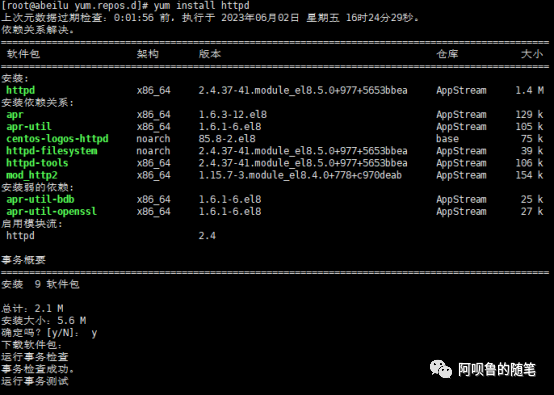Screen dimensions: 554x395
Task: Click the yum install httpd command text
Action: tap(201, 6)
